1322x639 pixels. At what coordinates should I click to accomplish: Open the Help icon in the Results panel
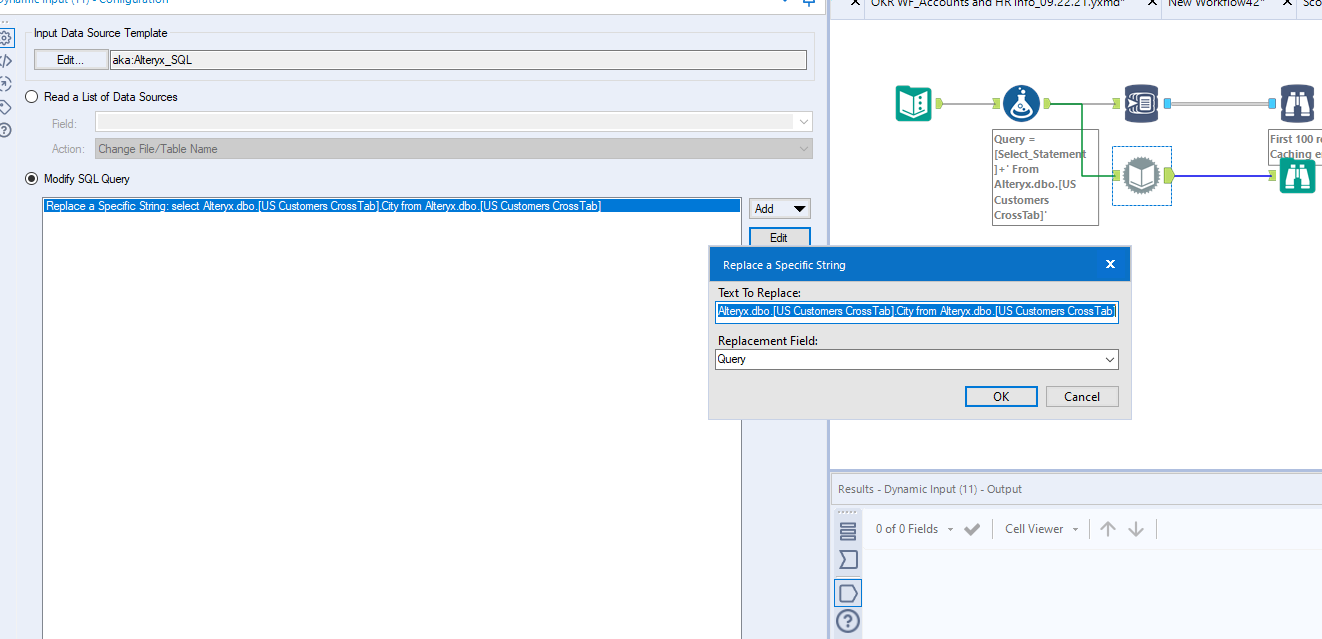[x=847, y=621]
